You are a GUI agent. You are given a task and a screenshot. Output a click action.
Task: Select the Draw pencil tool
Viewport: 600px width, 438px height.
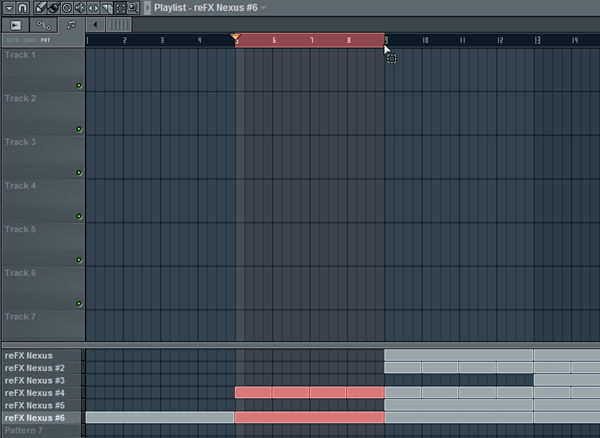[41, 7]
